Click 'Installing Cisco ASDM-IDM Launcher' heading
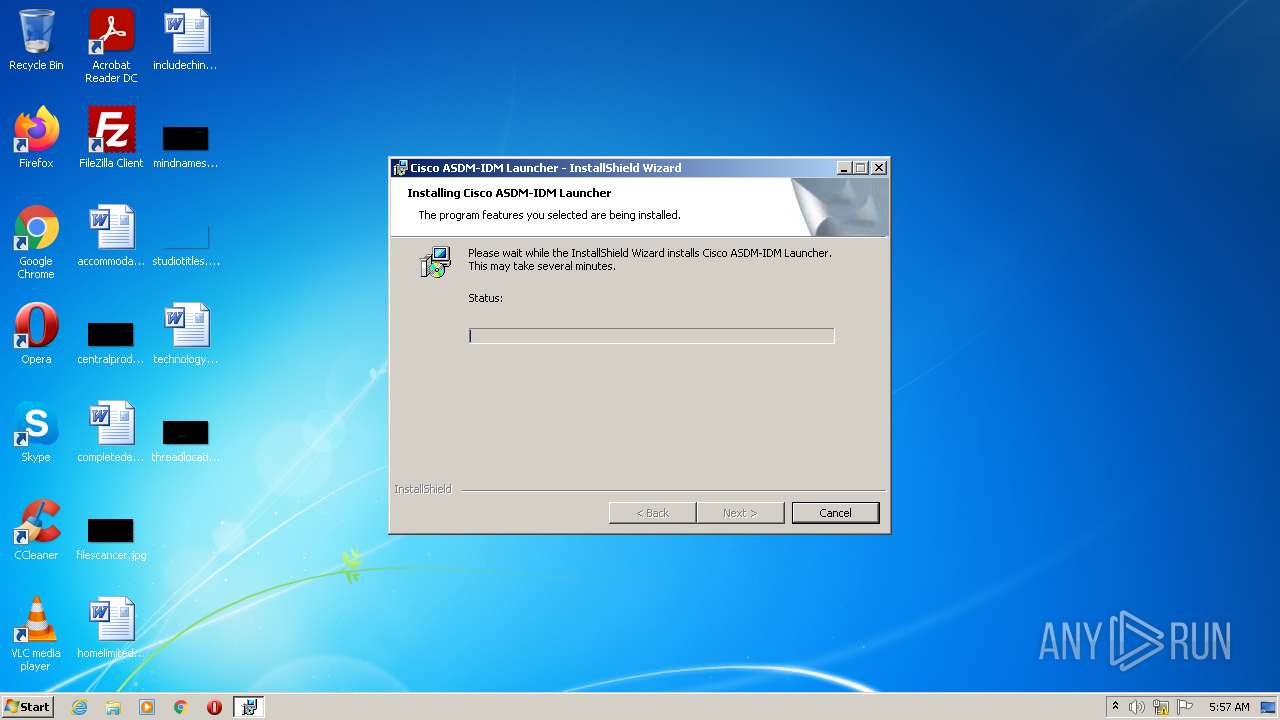1280x720 pixels. [x=509, y=193]
